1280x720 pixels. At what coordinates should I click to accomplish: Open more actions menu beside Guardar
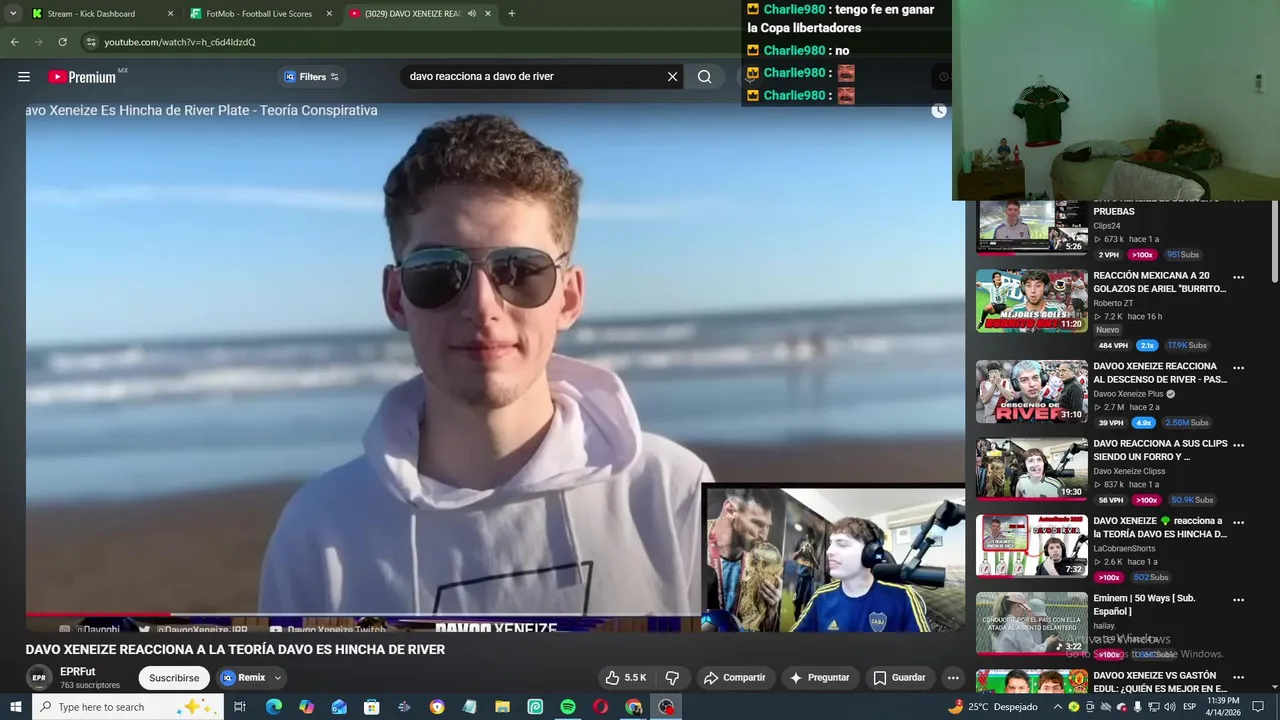coord(953,678)
